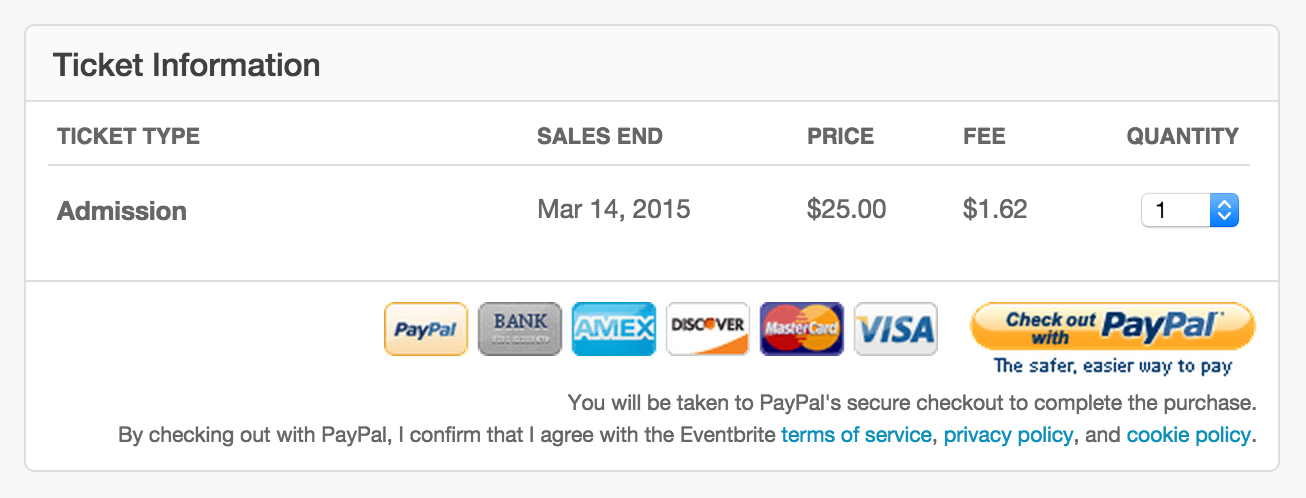This screenshot has height=498, width=1306.
Task: Click the QUANTITY column header
Action: [1183, 136]
